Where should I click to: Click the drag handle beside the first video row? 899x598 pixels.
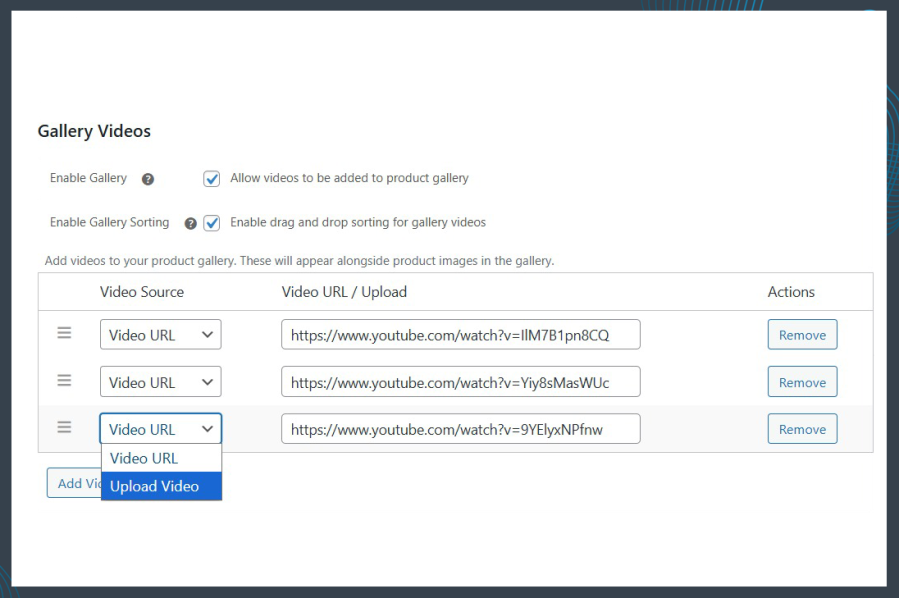[64, 334]
